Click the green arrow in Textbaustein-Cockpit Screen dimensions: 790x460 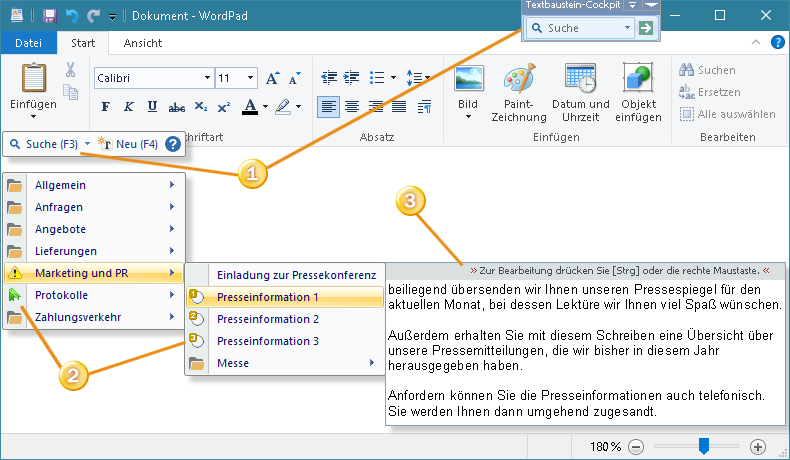pyautogui.click(x=646, y=29)
